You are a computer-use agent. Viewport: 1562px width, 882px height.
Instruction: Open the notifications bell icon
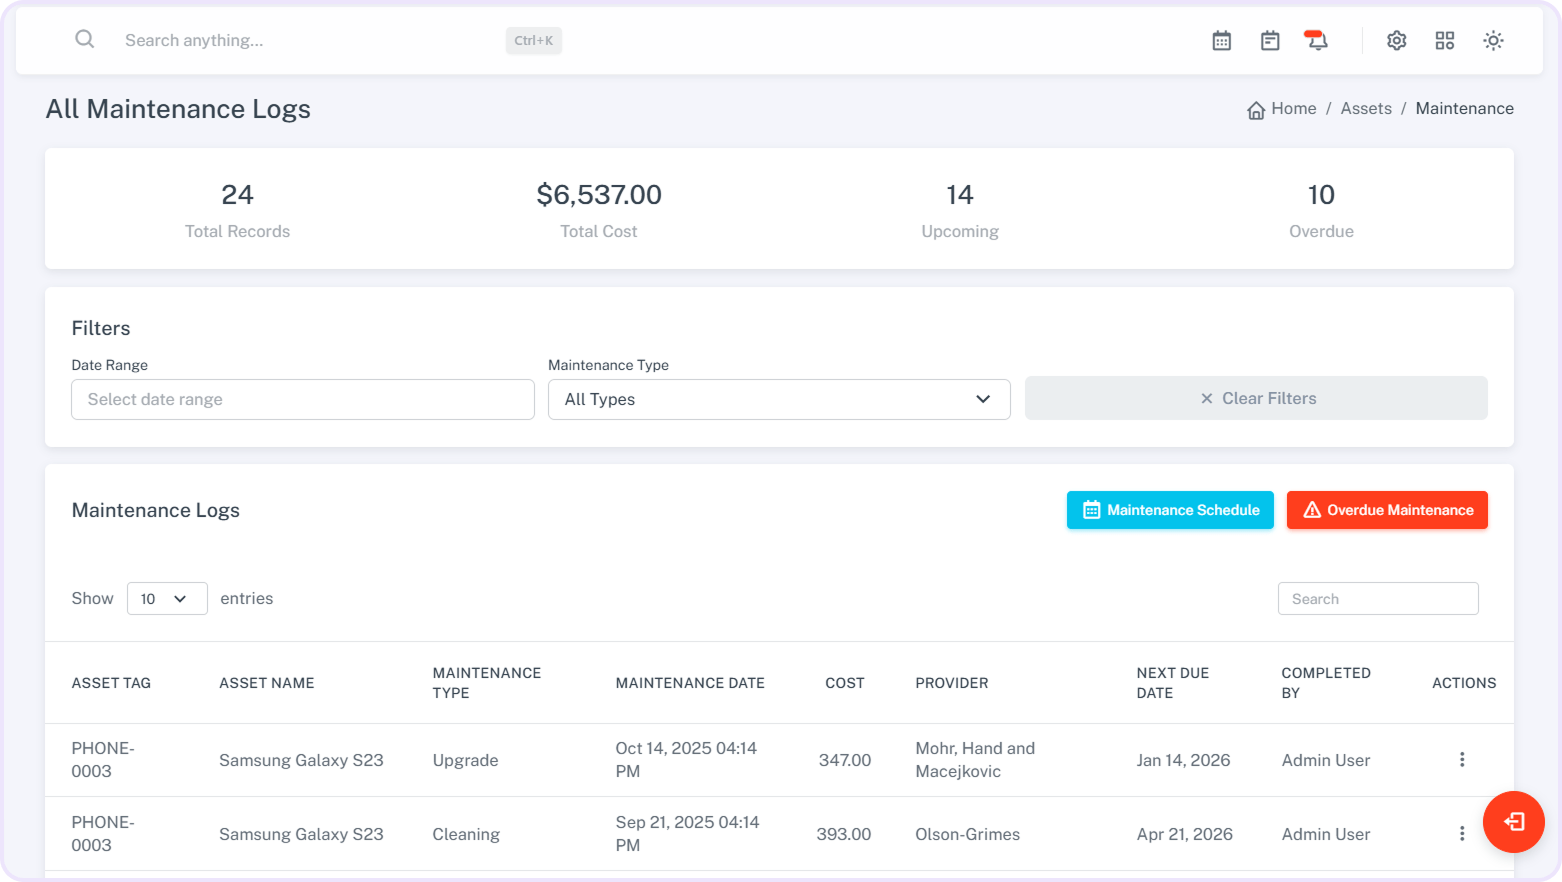coord(1317,41)
